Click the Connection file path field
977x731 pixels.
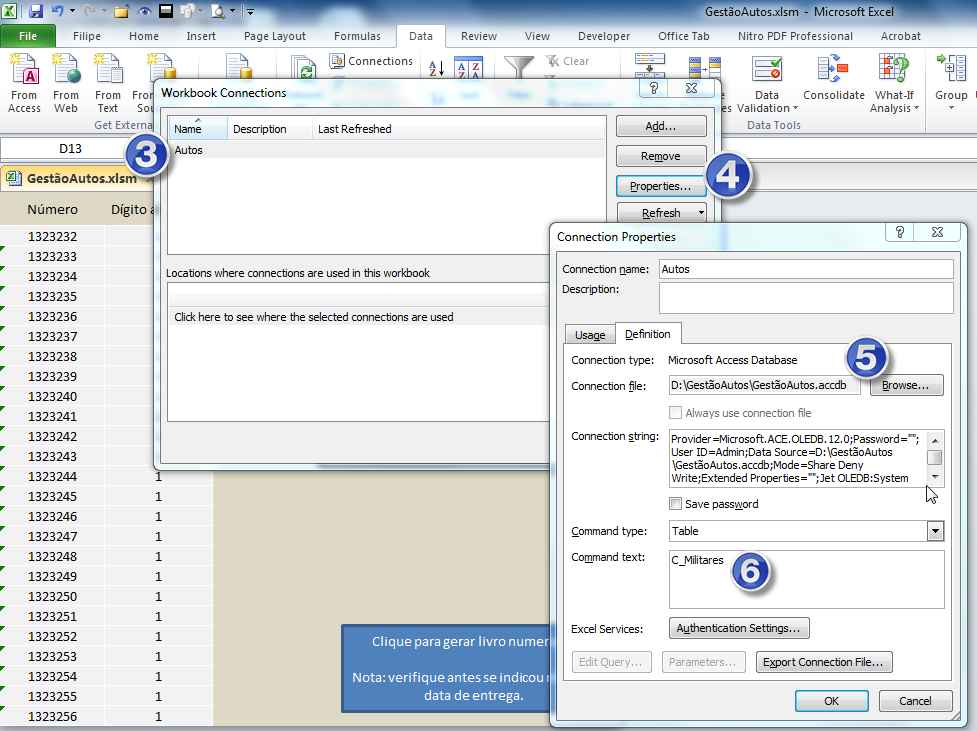tap(765, 385)
